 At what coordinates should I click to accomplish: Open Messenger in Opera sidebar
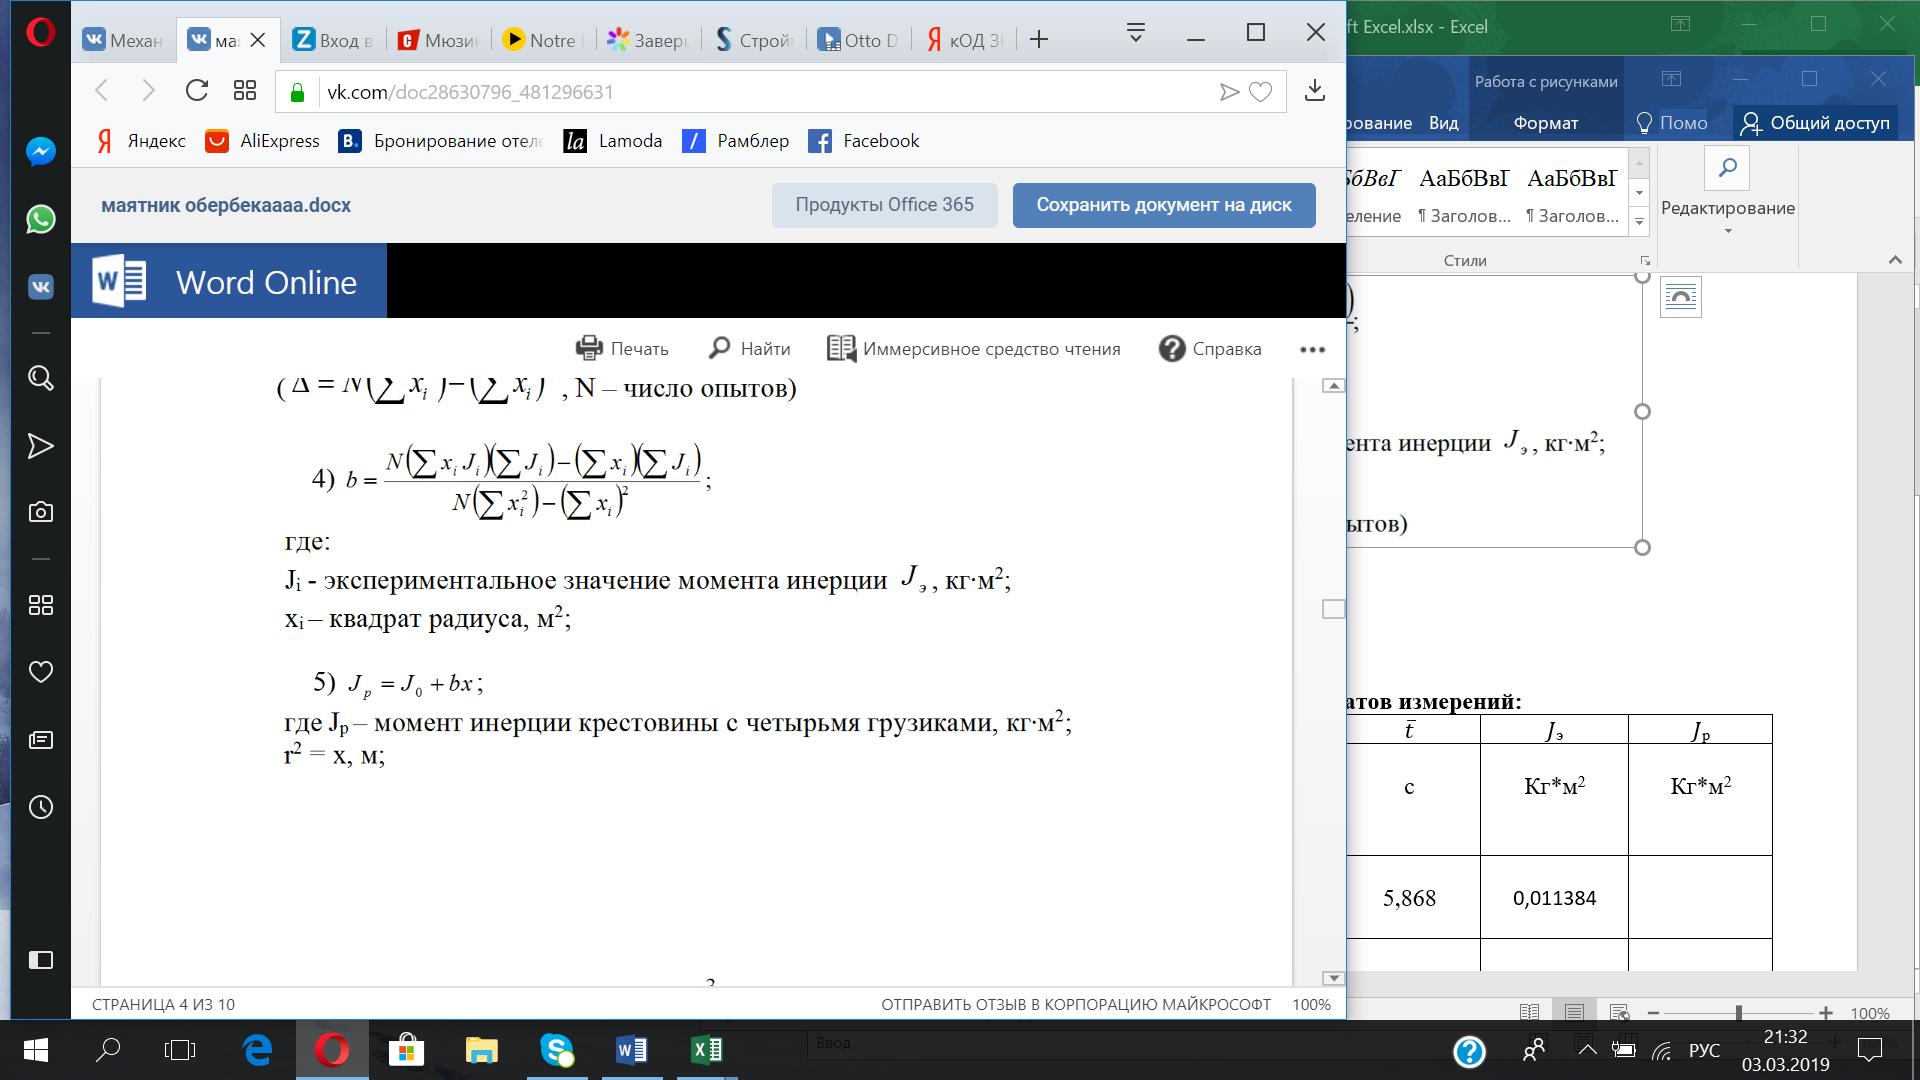pyautogui.click(x=41, y=152)
